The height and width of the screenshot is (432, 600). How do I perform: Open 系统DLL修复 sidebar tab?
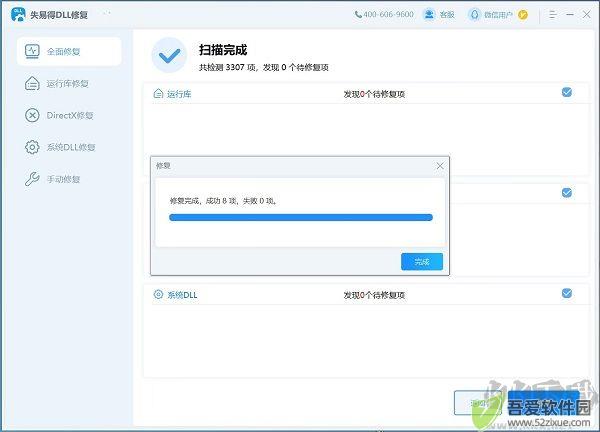(69, 147)
